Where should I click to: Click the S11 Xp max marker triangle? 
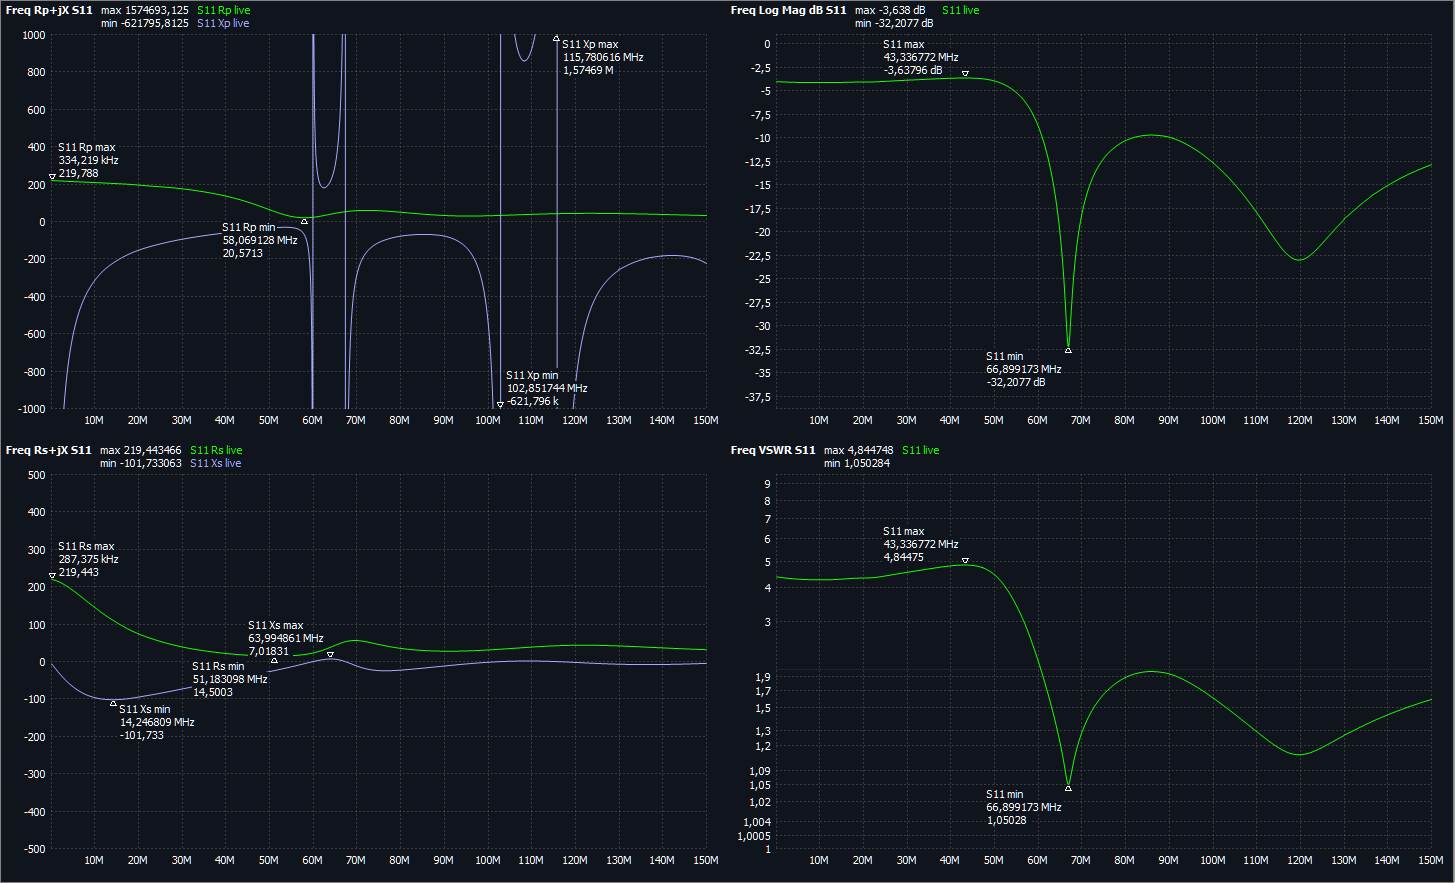coord(556,38)
